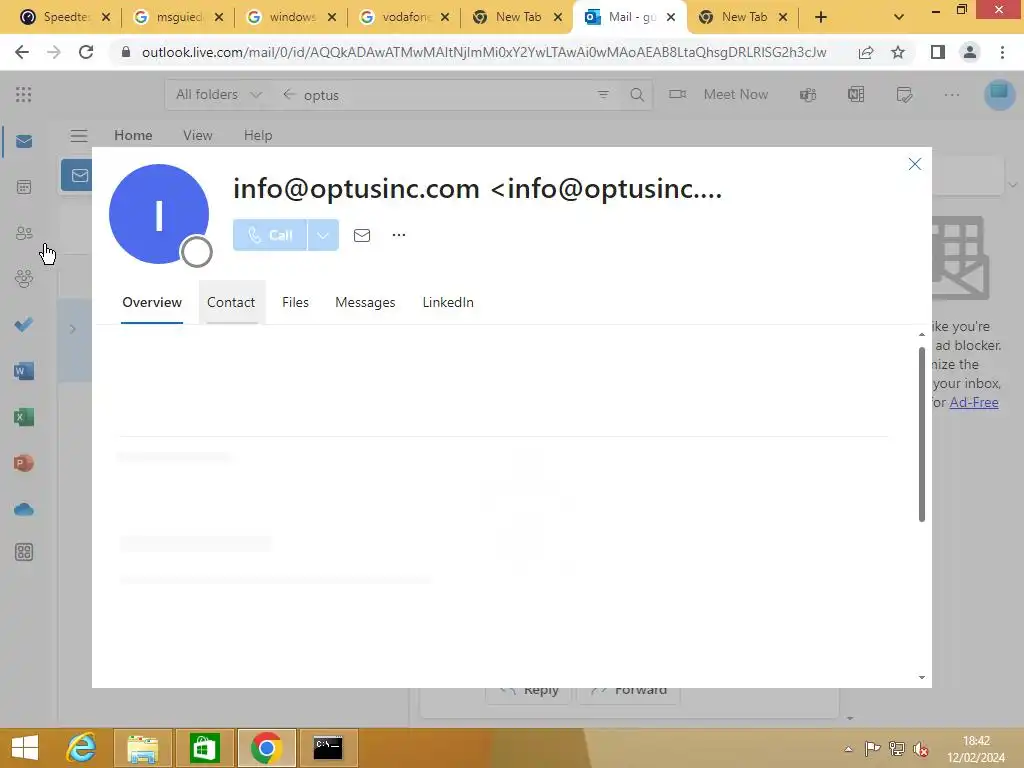Open Home ribbon tab
The height and width of the screenshot is (768, 1024).
(133, 135)
